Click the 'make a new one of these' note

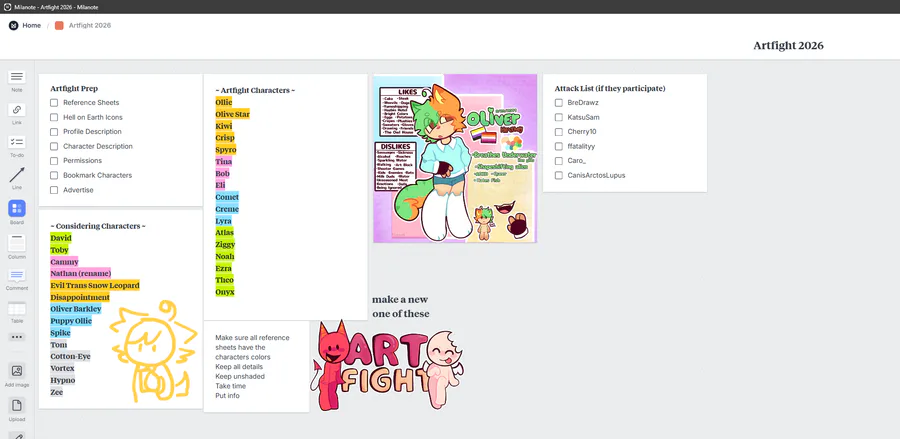coord(401,306)
